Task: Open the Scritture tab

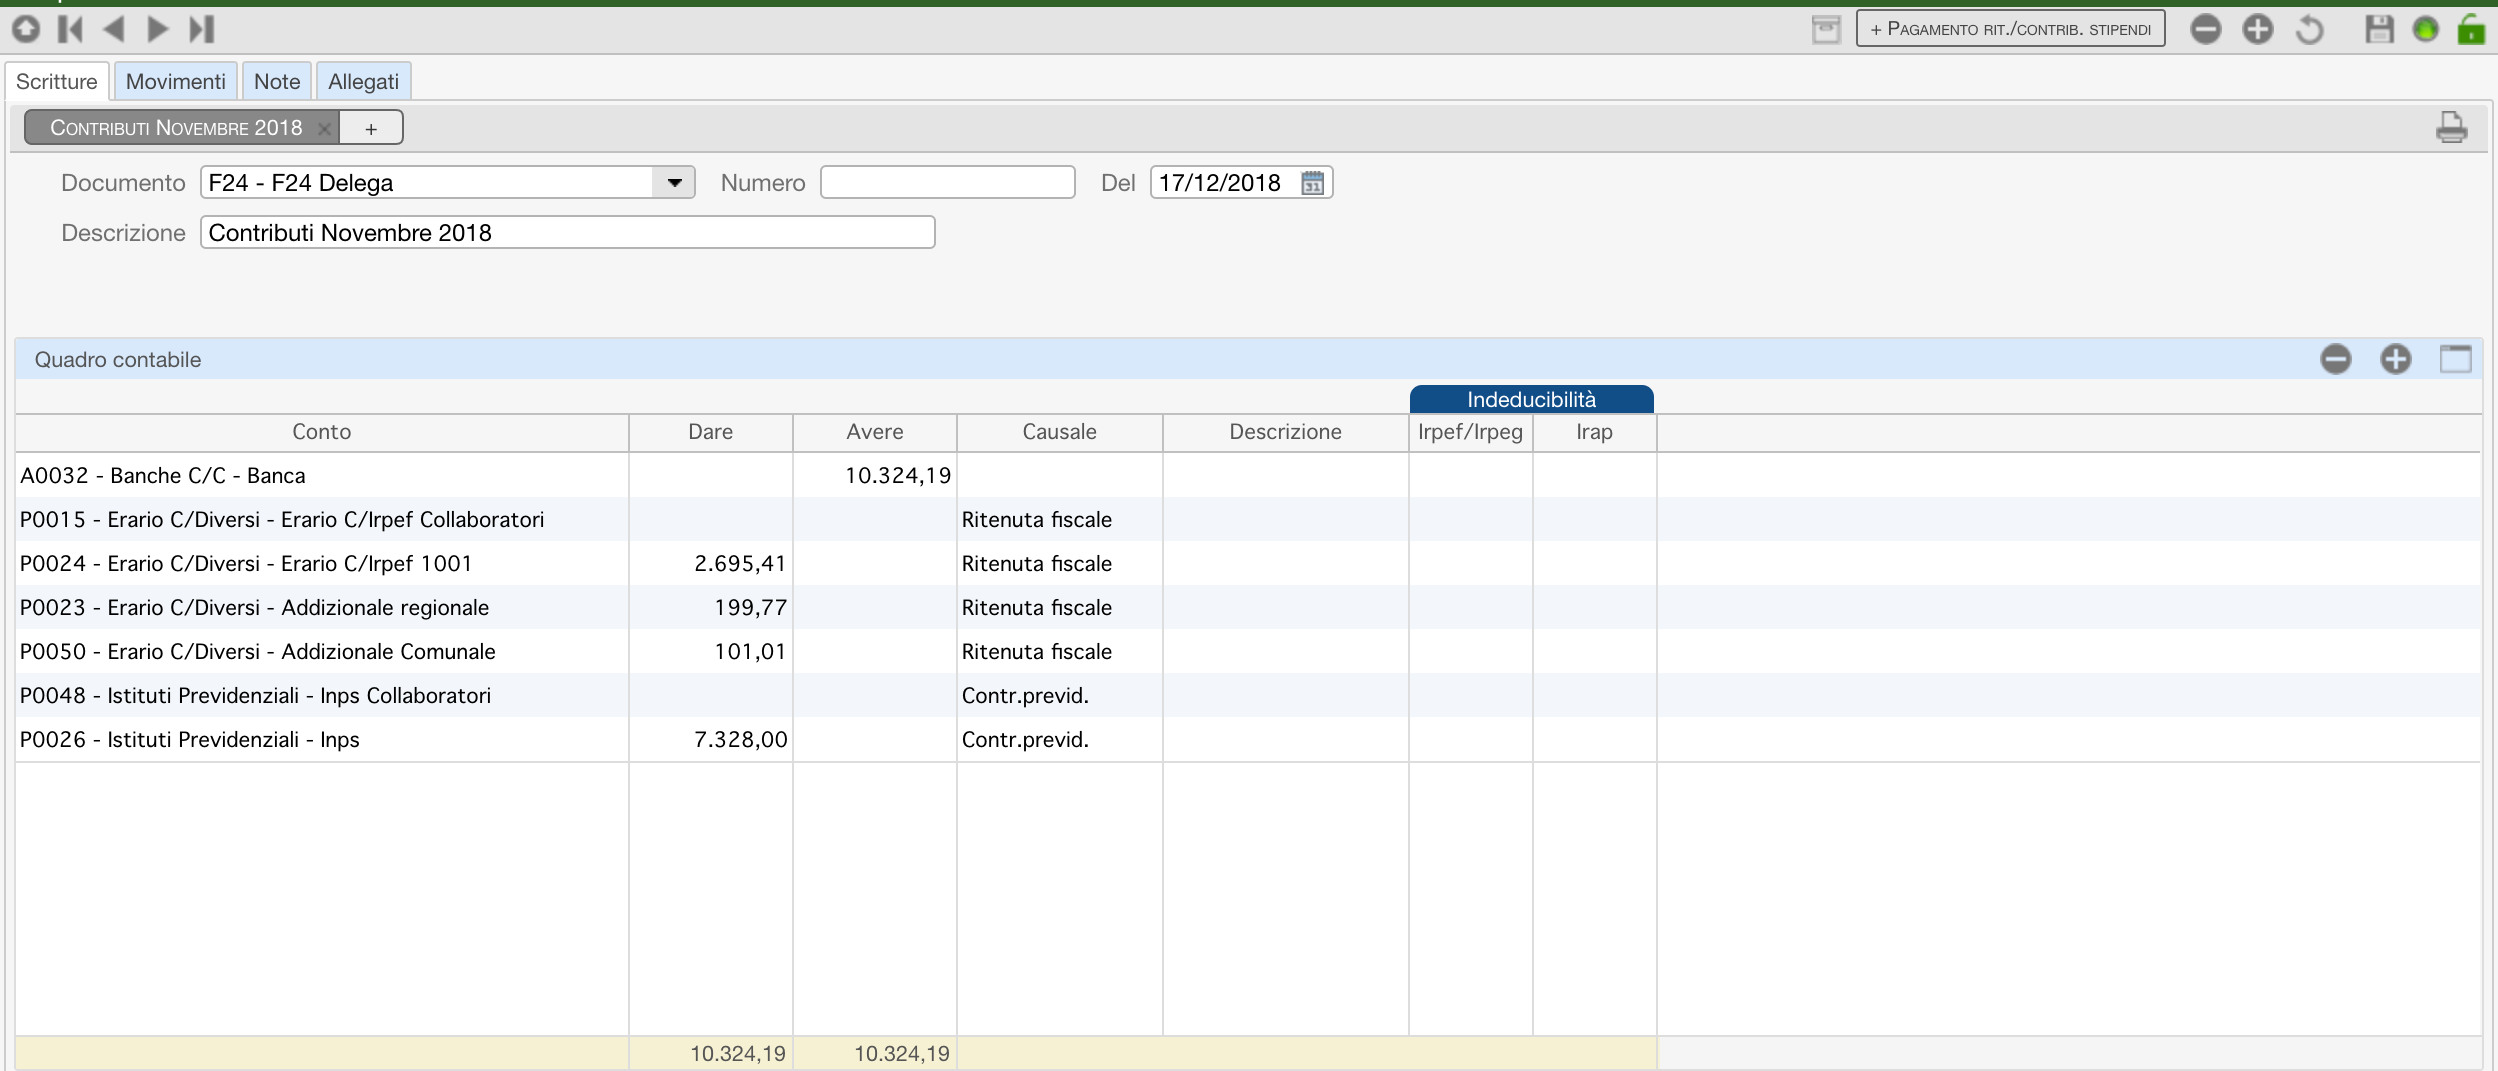Action: pos(57,81)
